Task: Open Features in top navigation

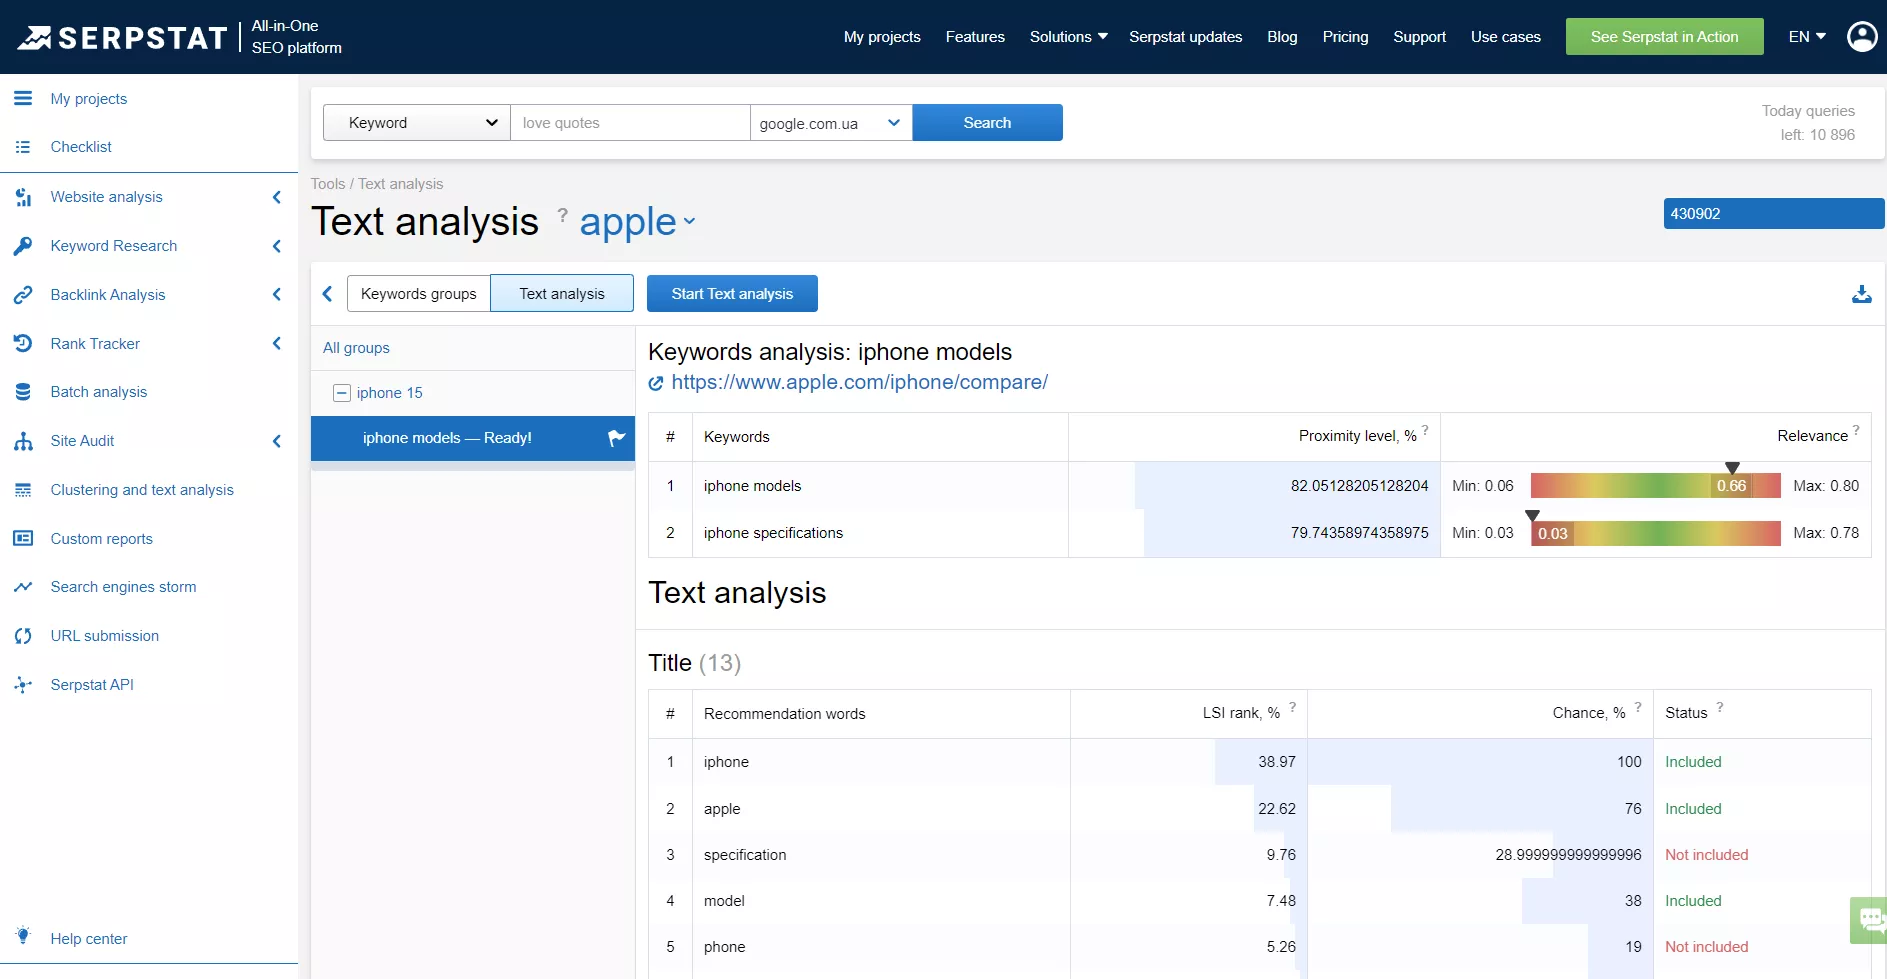Action: click(975, 37)
